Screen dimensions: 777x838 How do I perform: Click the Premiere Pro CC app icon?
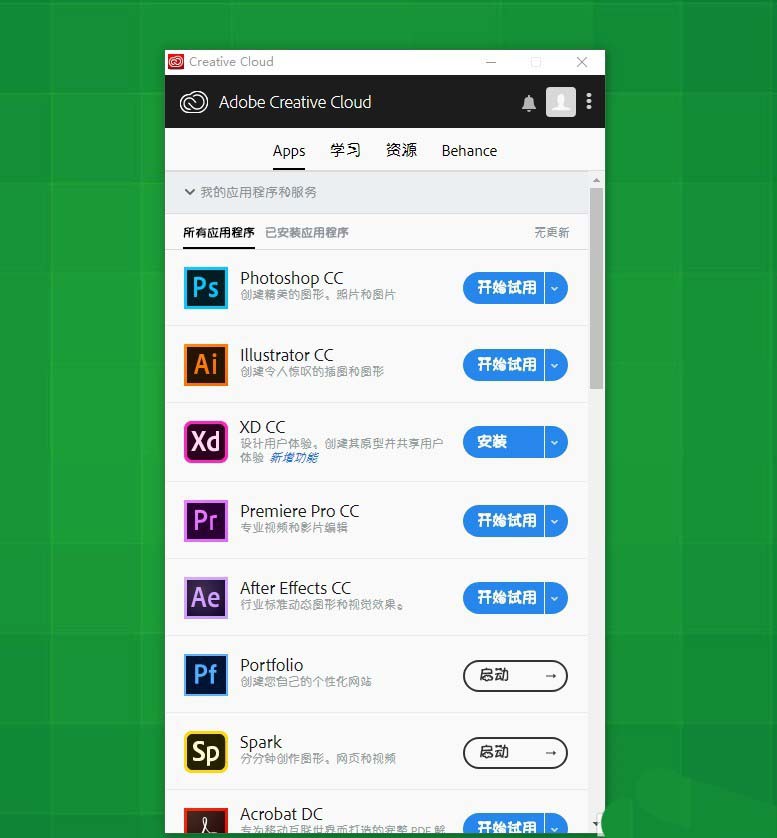click(x=206, y=521)
